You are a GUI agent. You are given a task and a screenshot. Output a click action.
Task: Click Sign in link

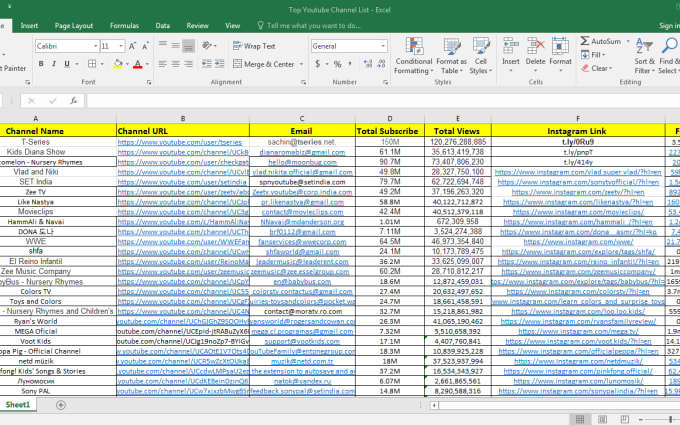coord(669,26)
